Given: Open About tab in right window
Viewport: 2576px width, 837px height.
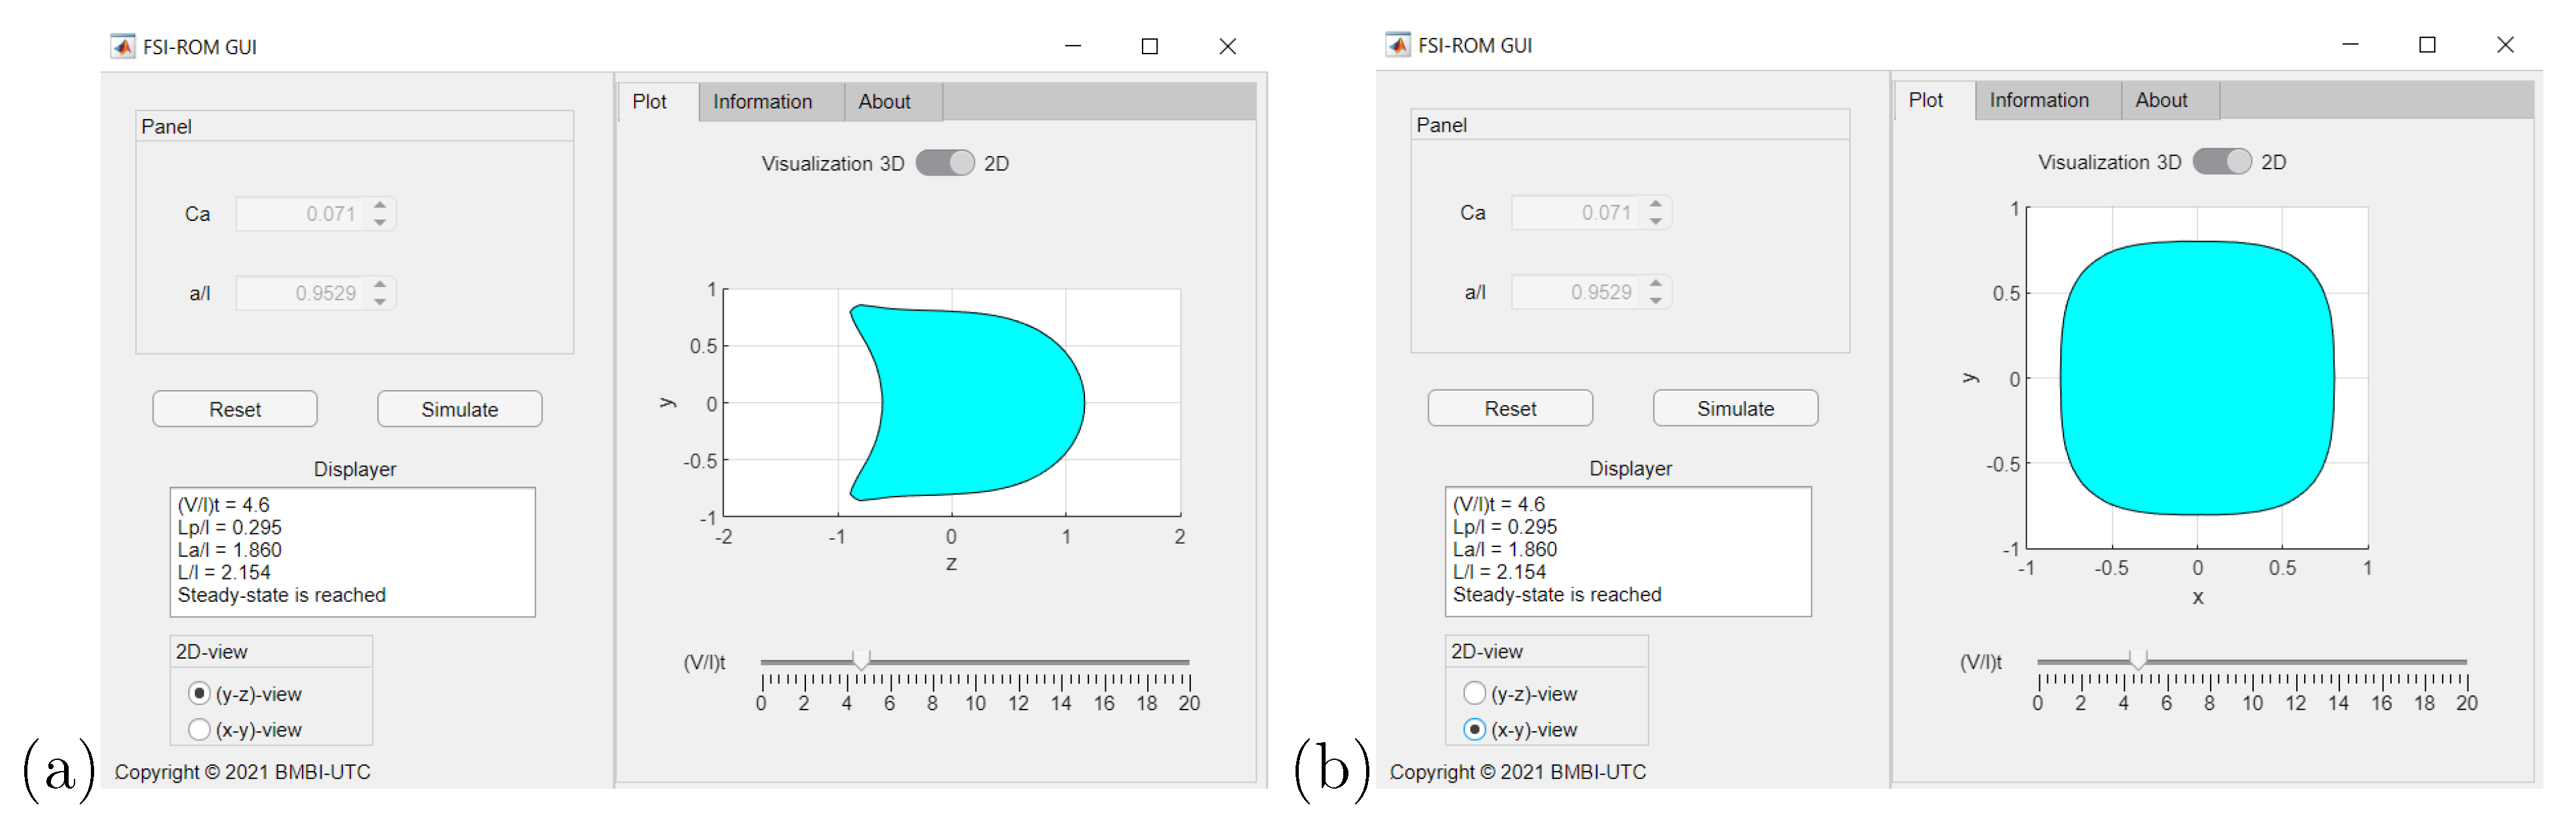Looking at the screenshot, I should tap(2161, 100).
